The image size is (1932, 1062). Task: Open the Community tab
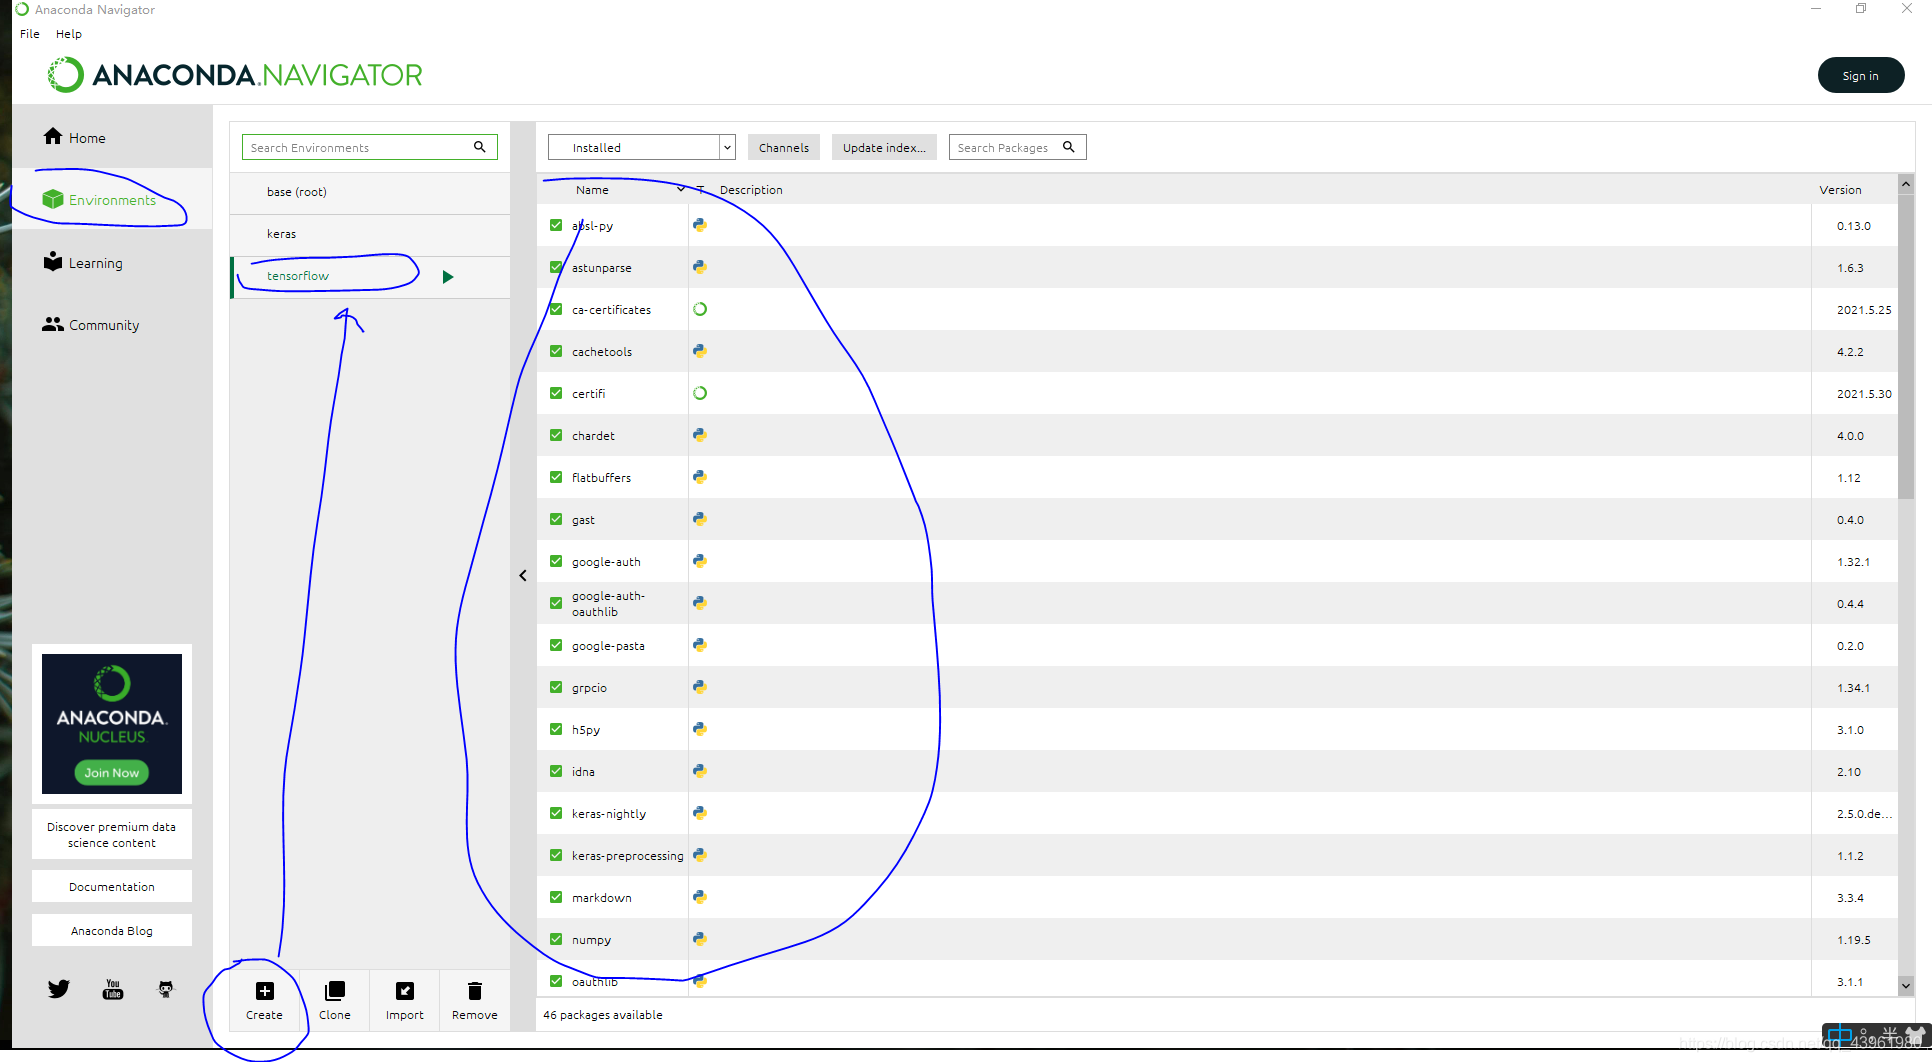[112, 324]
